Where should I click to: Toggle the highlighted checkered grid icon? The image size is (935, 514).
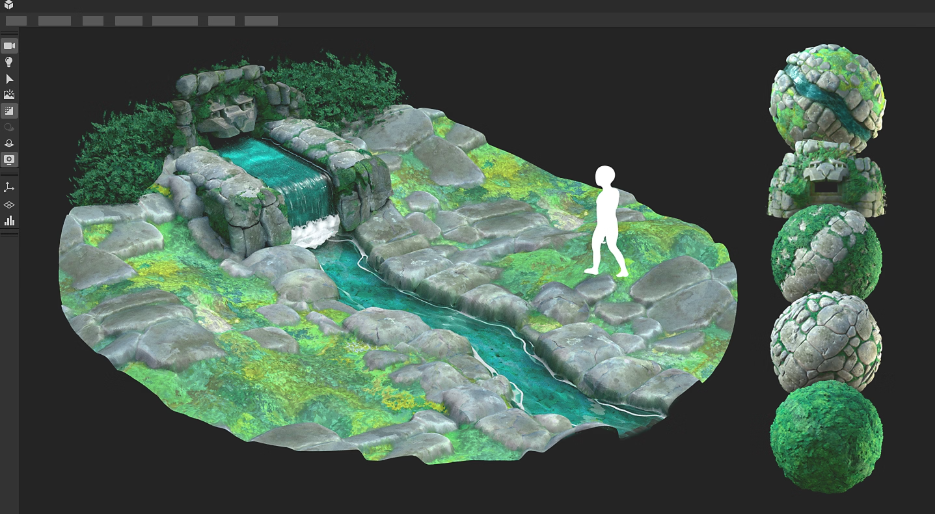pyautogui.click(x=9, y=111)
